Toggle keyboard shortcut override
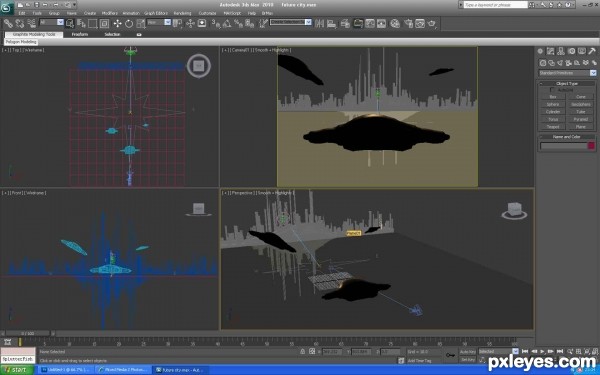This screenshot has width=600, height=375. click(x=202, y=24)
